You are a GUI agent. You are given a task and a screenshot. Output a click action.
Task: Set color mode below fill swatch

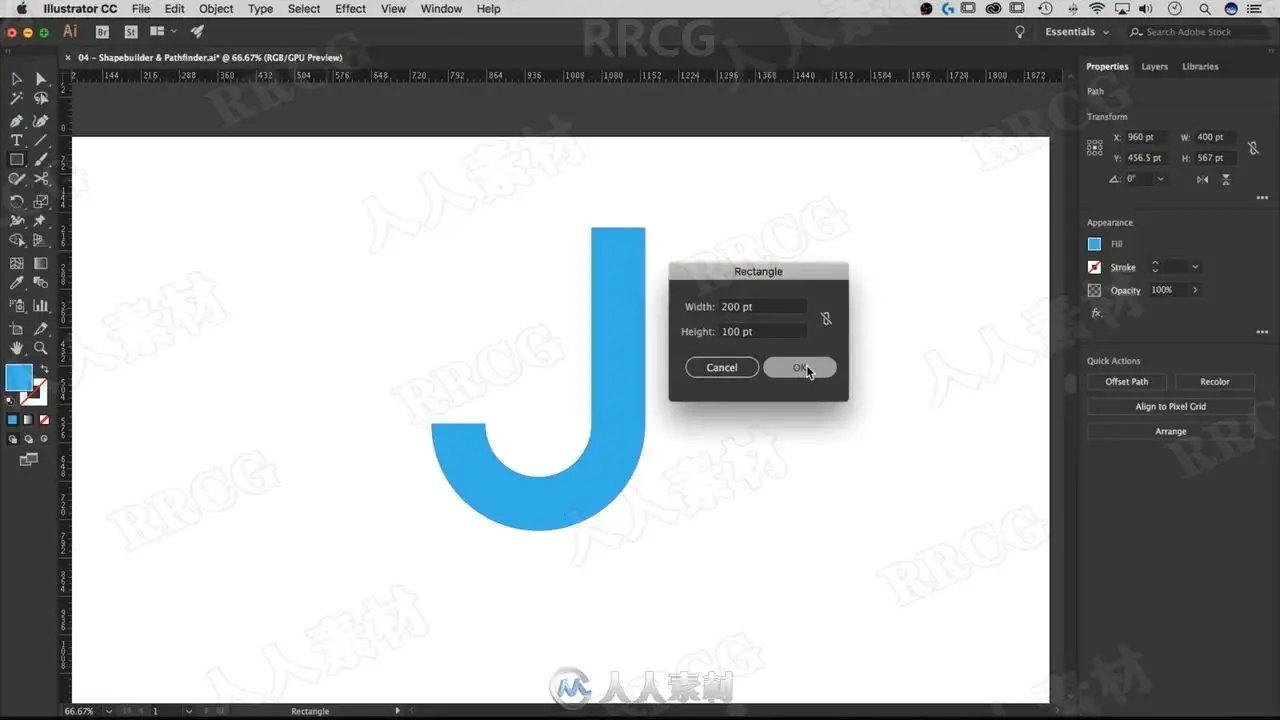coord(13,420)
